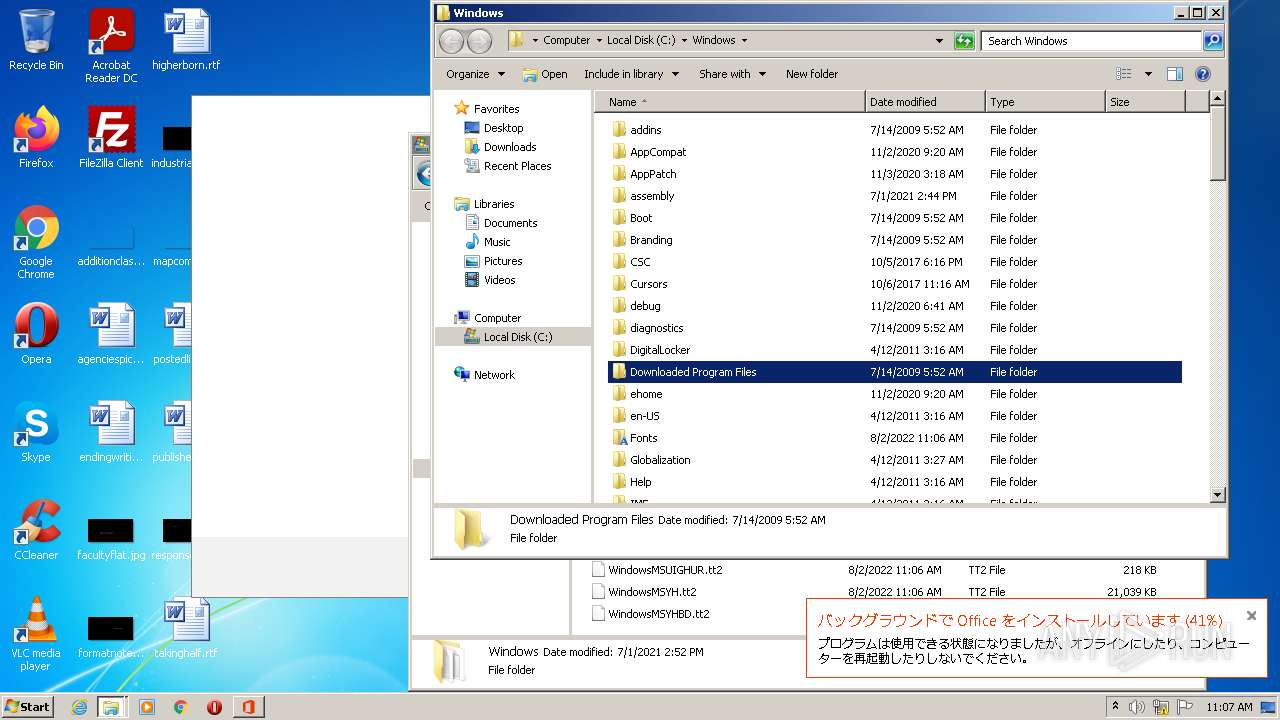Screen dimensions: 1280x720
Task: Select Desktop under Favorites
Action: click(x=503, y=128)
